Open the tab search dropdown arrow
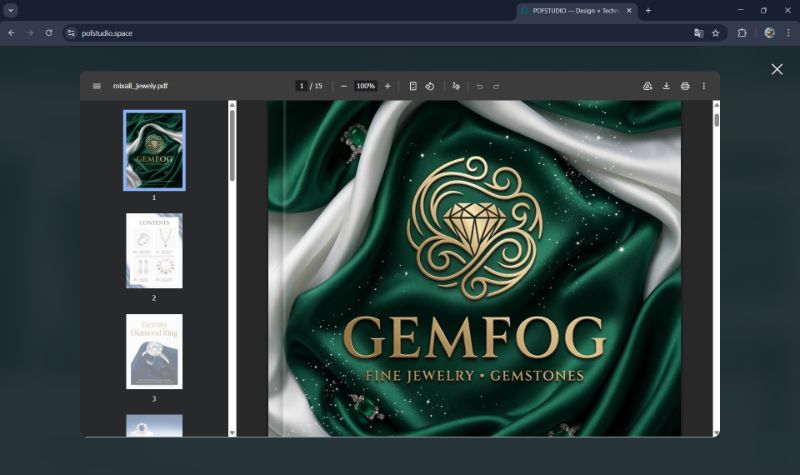 [x=11, y=10]
